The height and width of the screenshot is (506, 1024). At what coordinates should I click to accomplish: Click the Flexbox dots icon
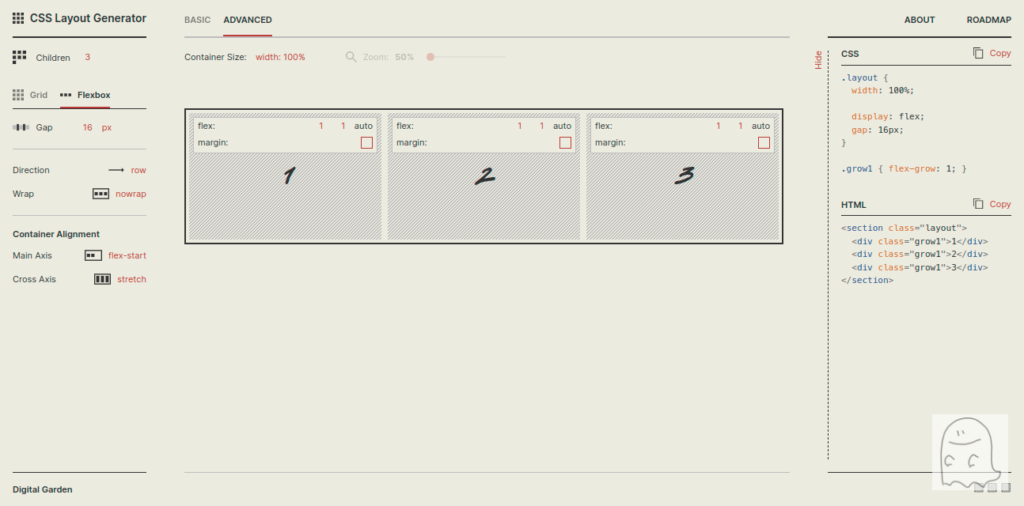(x=65, y=95)
